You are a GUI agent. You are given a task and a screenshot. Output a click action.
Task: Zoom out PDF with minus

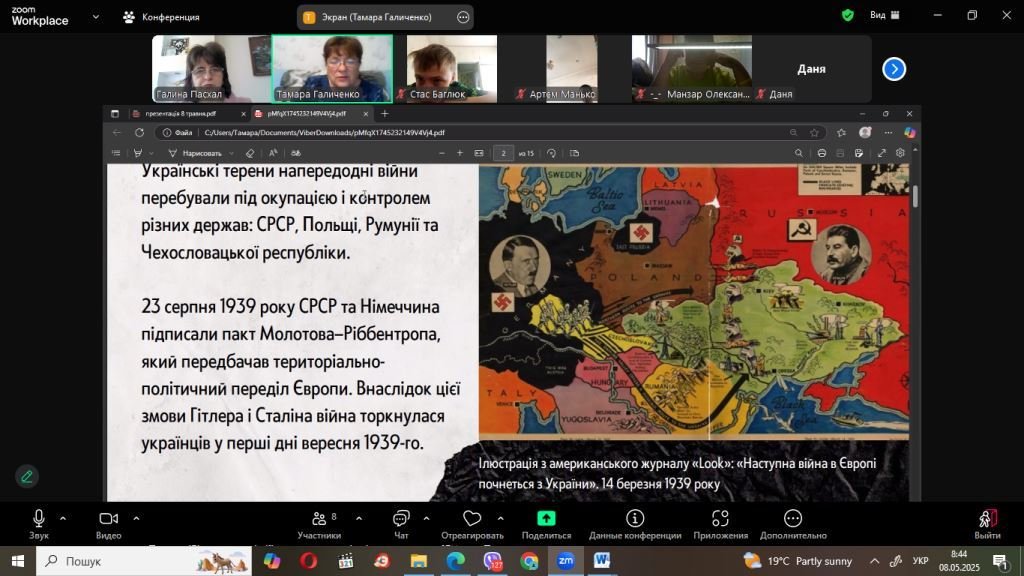(x=441, y=153)
